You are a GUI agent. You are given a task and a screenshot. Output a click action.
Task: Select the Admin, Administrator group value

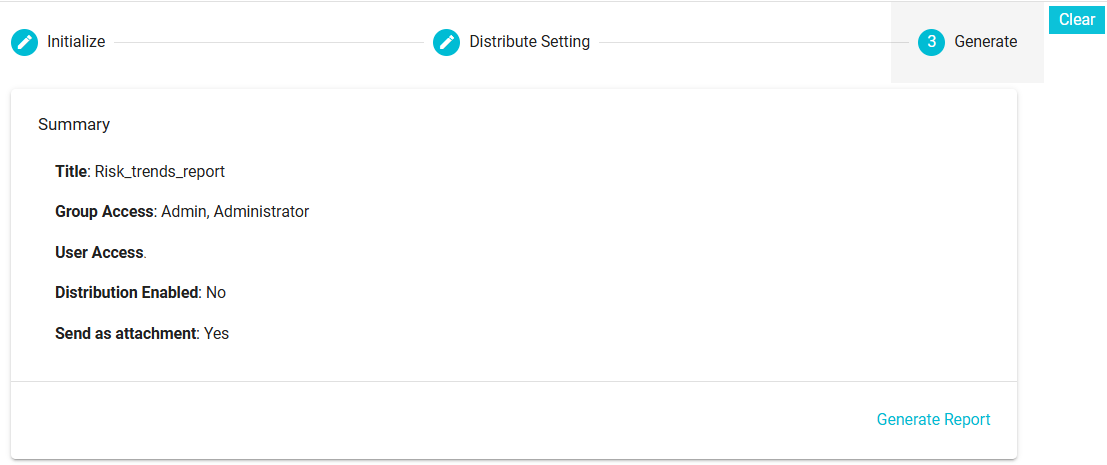235,212
